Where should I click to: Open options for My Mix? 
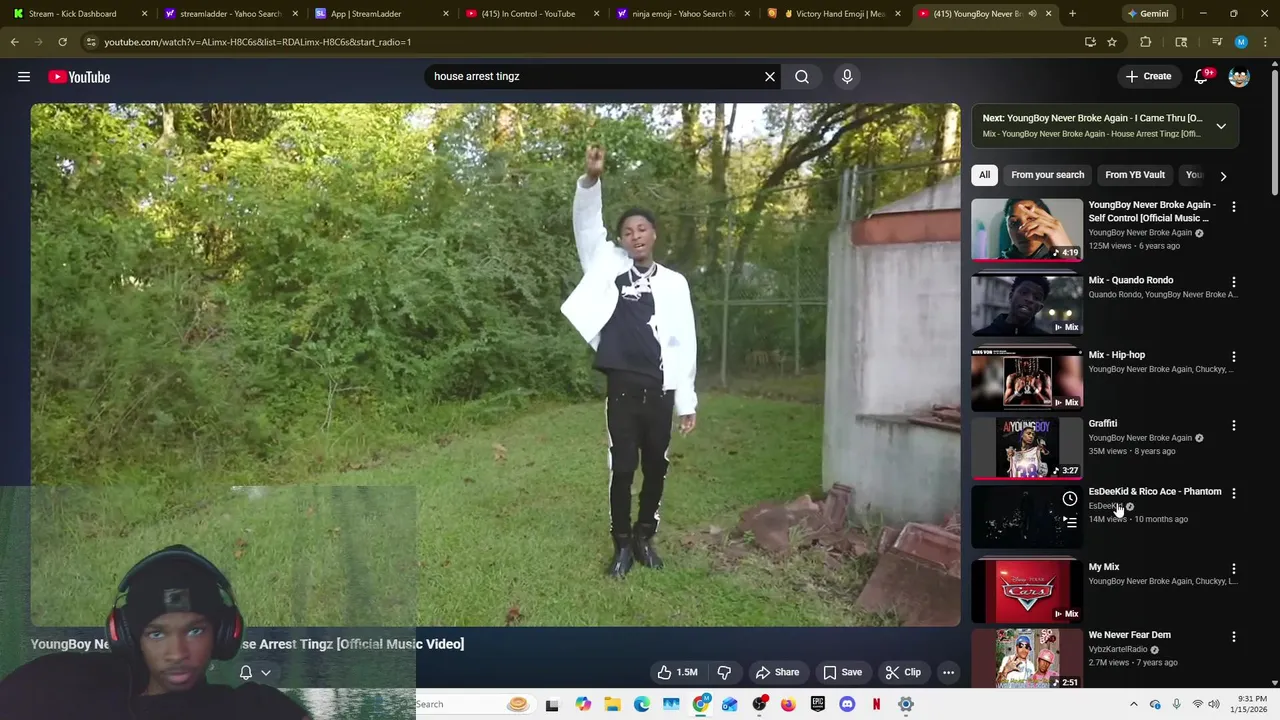tap(1234, 569)
